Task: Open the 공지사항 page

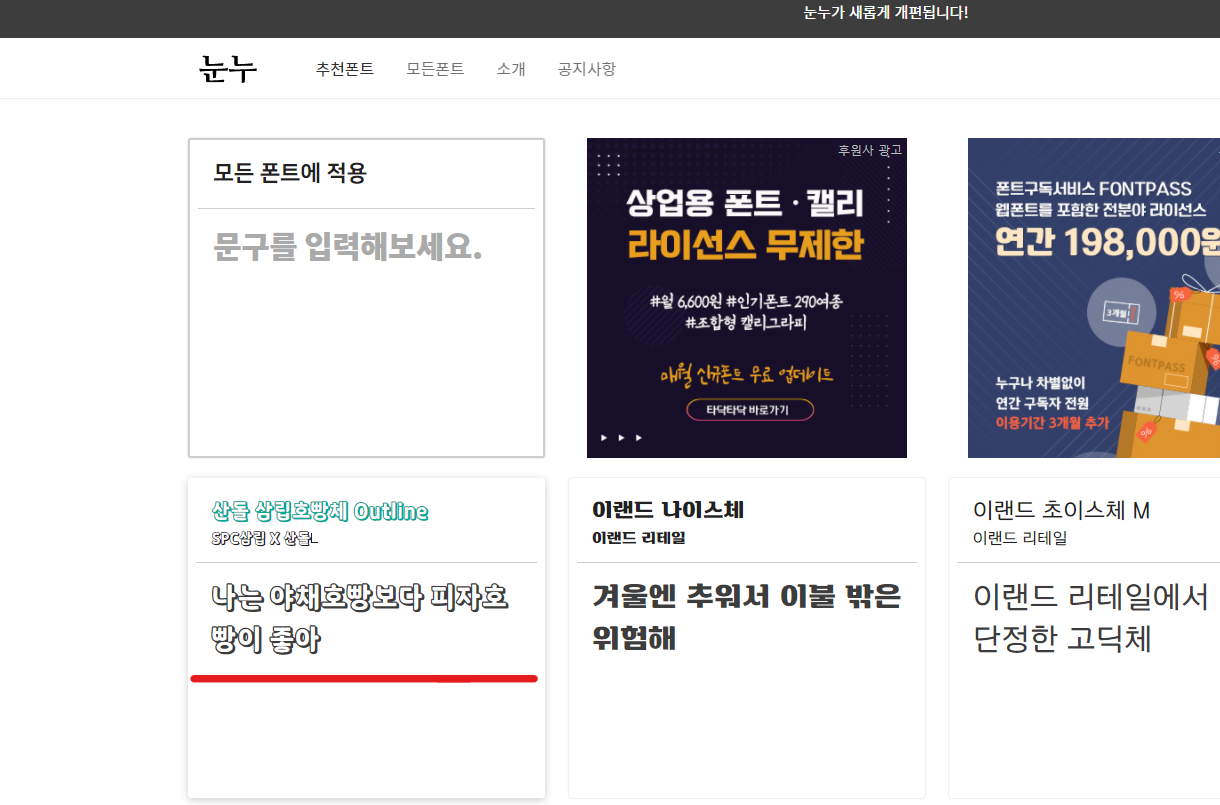Action: 587,69
